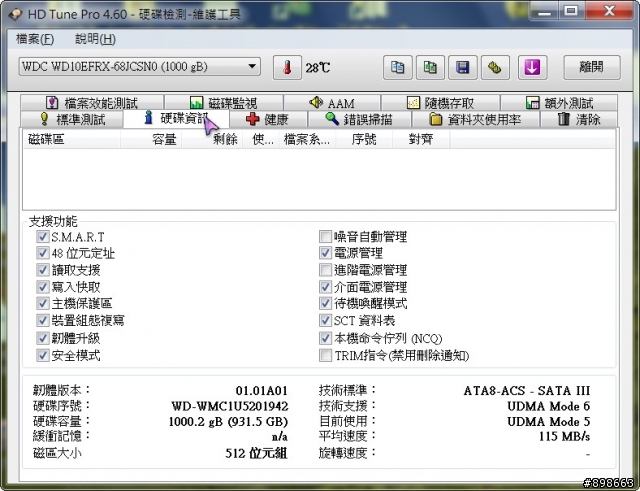Open the 隨機存取 tab
The width and height of the screenshot is (640, 491).
(x=440, y=103)
